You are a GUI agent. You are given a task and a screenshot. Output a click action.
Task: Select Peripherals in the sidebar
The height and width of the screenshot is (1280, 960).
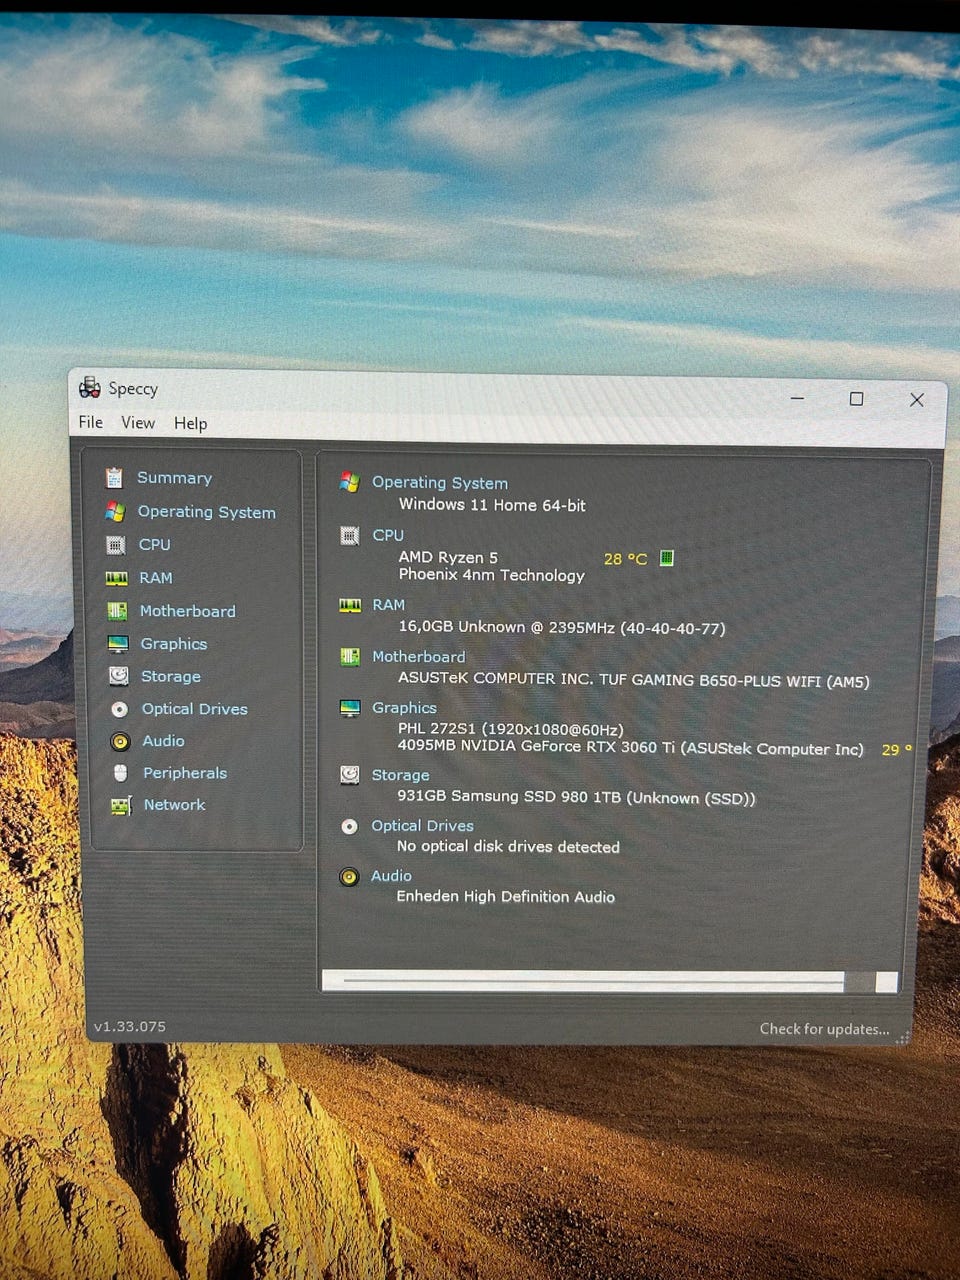[x=185, y=773]
